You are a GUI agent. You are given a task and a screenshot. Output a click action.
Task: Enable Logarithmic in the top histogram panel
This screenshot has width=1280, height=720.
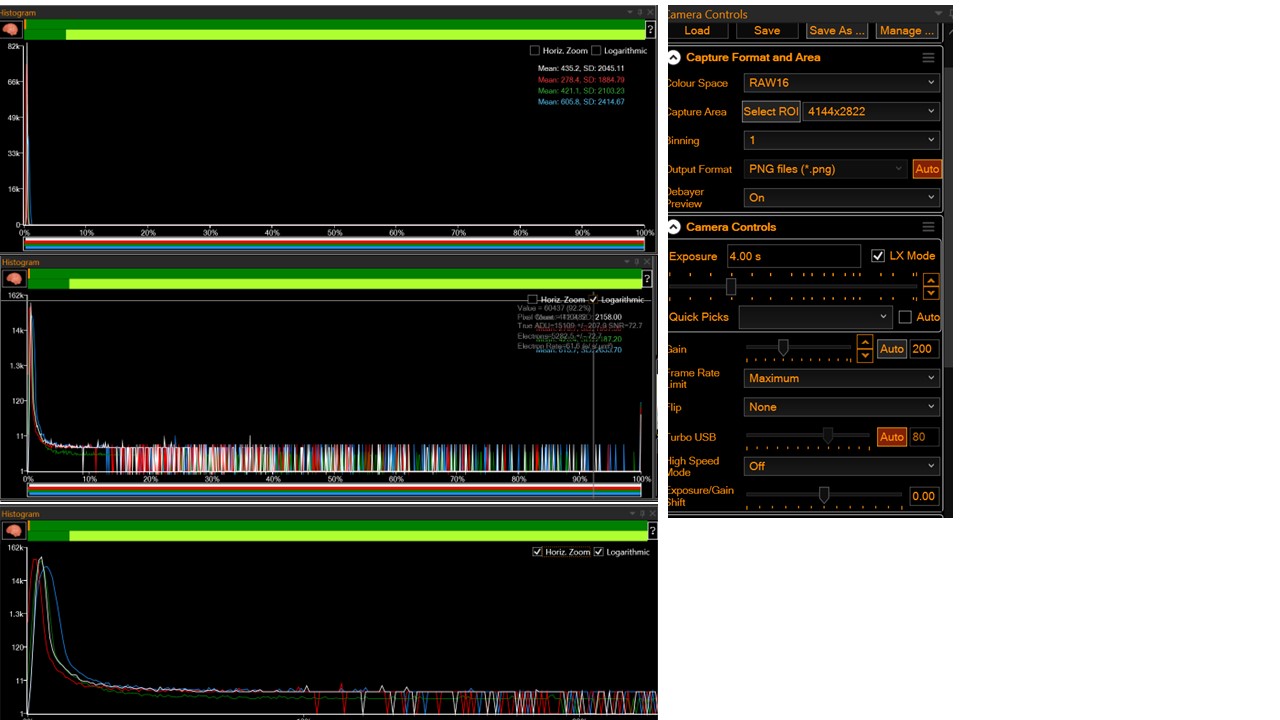click(x=596, y=50)
